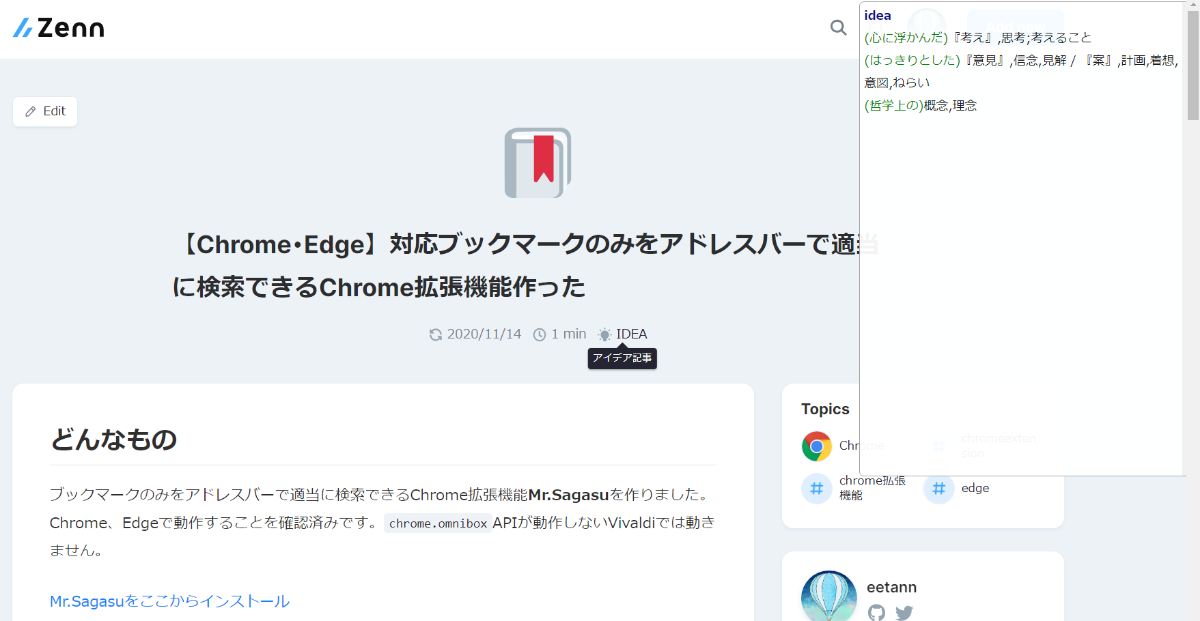
Task: Click the clock icon beside 1 min
Action: [x=539, y=335]
